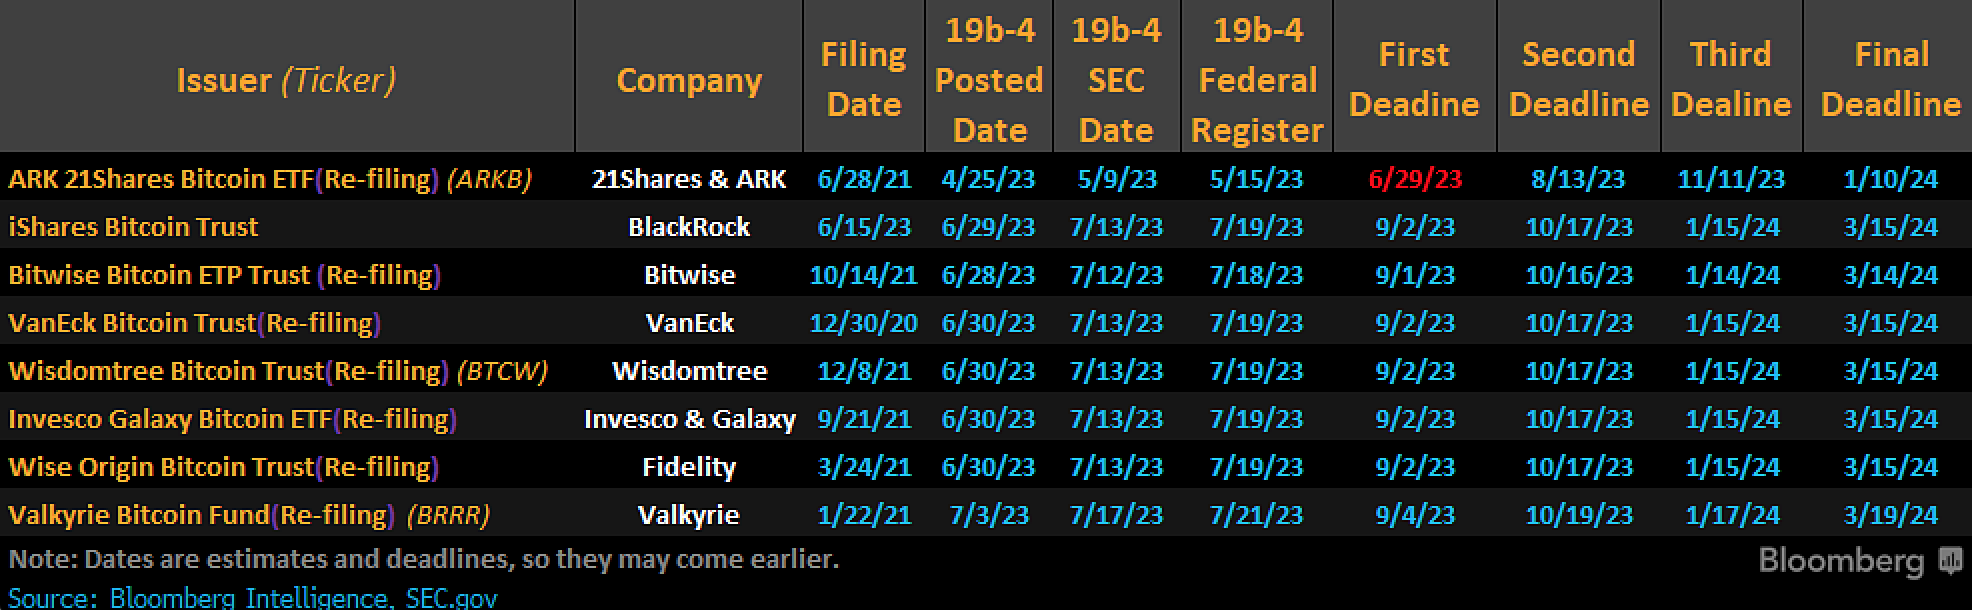This screenshot has height=610, width=1972.
Task: Click the VanEck filing date 12/30/20
Action: point(863,323)
